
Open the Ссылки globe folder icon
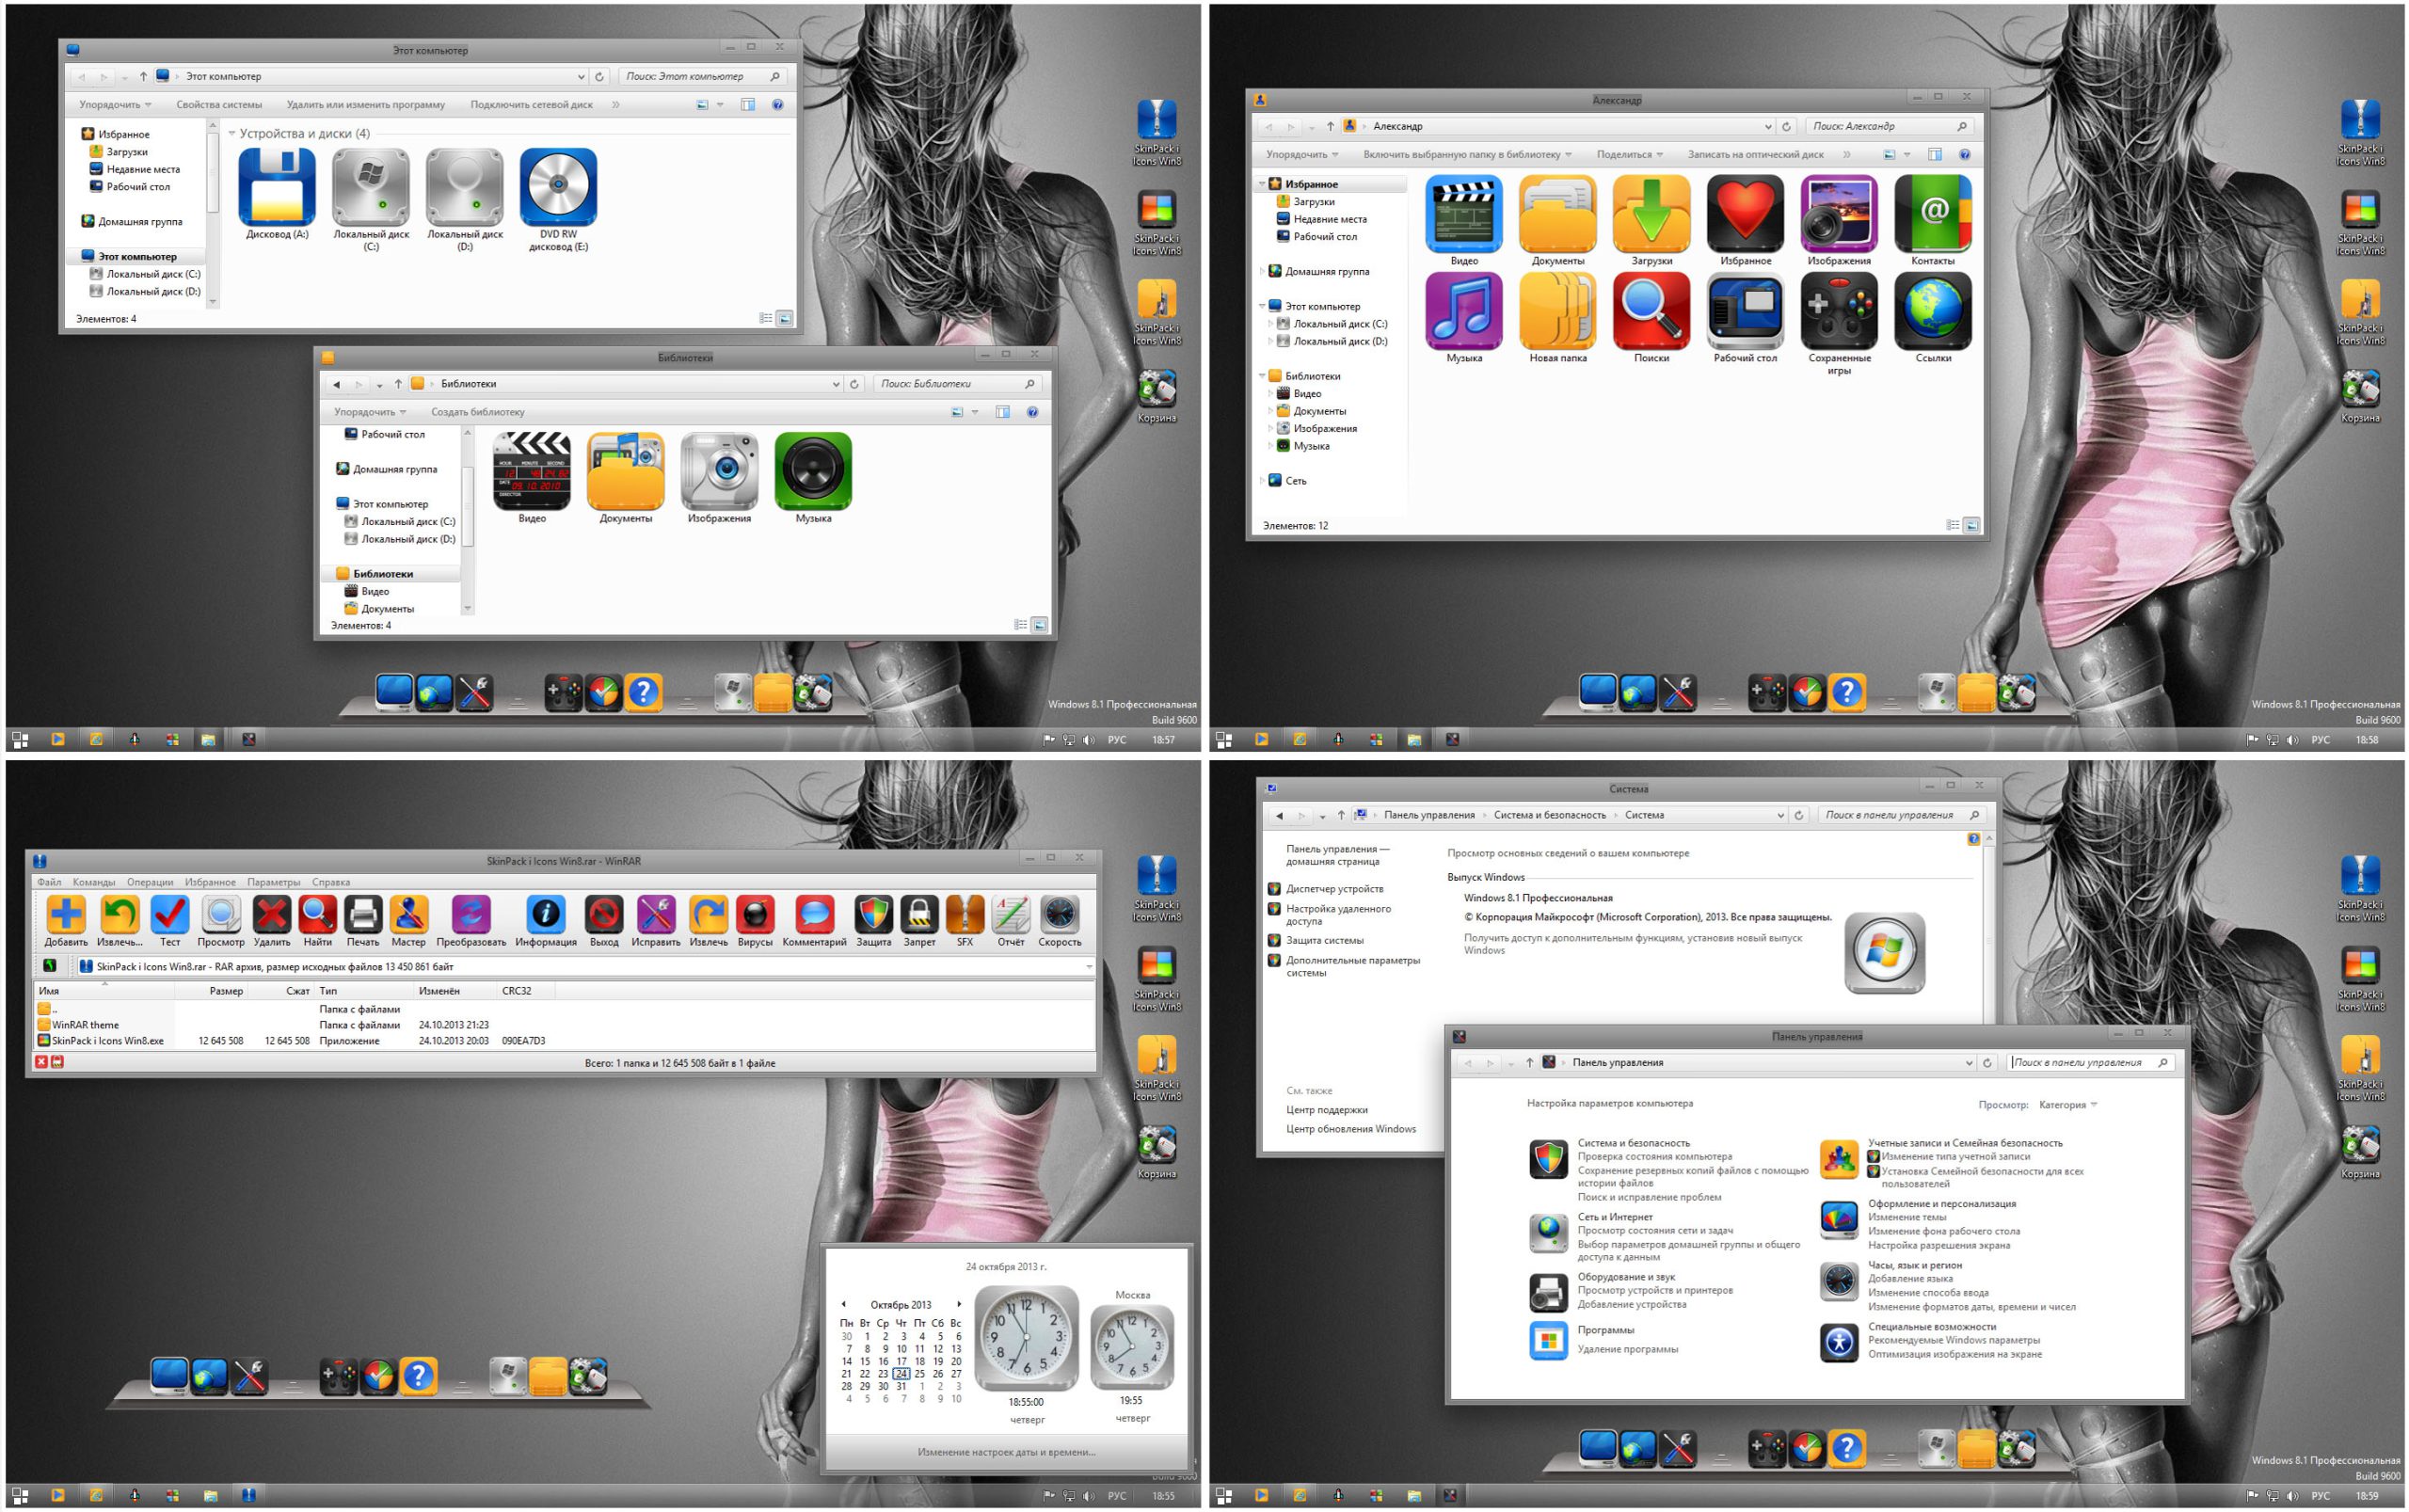(x=1932, y=311)
